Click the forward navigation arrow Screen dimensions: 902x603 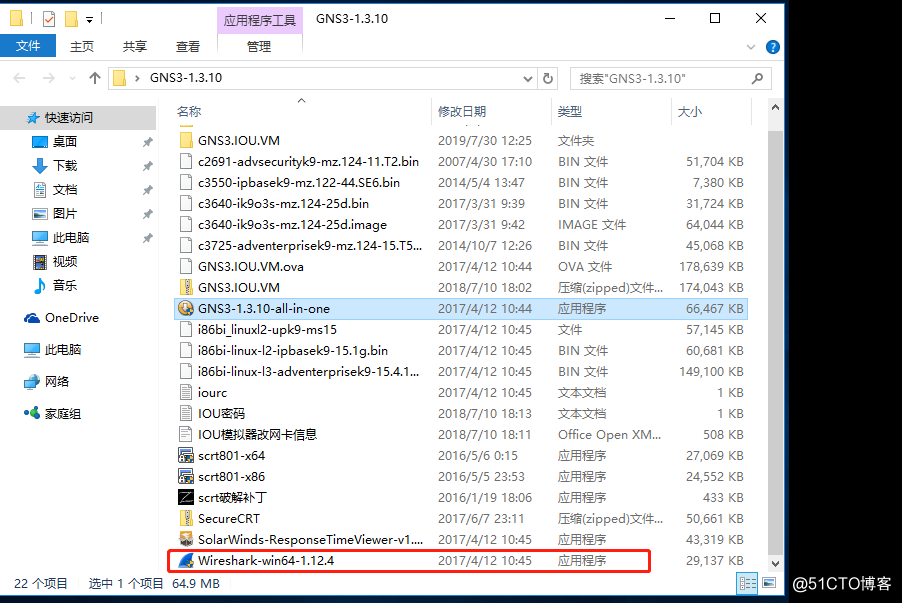pyautogui.click(x=49, y=78)
